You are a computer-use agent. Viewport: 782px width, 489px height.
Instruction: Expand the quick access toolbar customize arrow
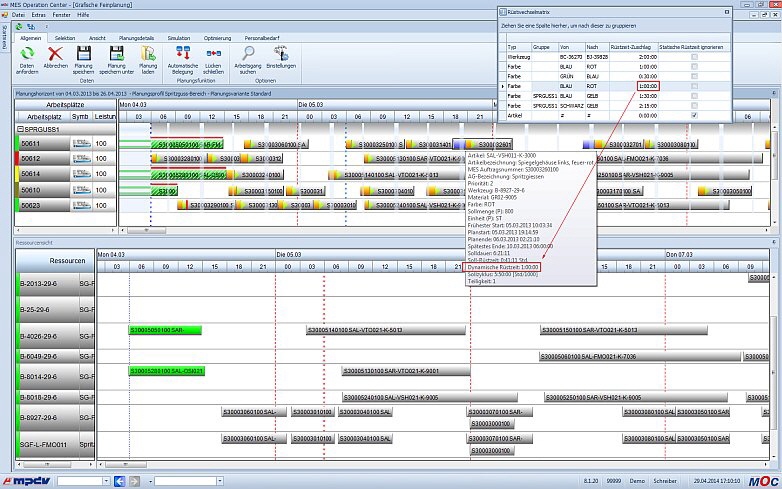(x=46, y=26)
